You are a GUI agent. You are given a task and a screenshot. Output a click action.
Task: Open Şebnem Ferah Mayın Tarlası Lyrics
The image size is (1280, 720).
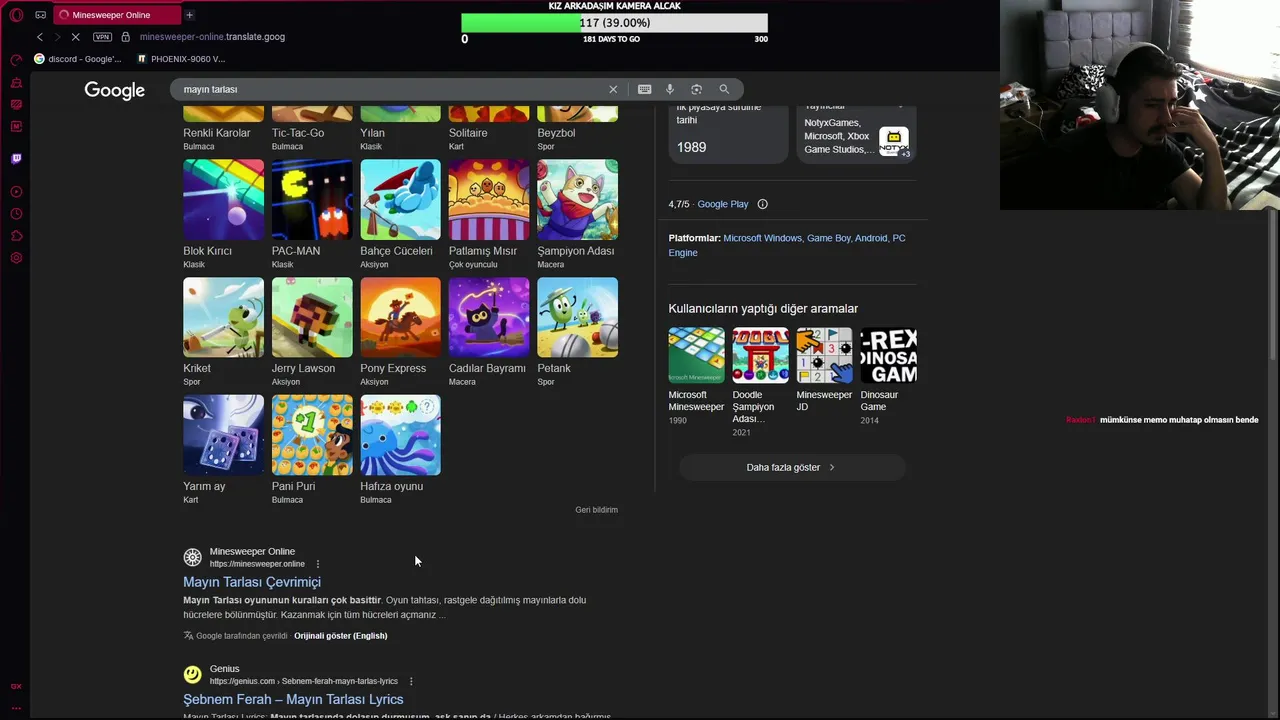pos(293,699)
